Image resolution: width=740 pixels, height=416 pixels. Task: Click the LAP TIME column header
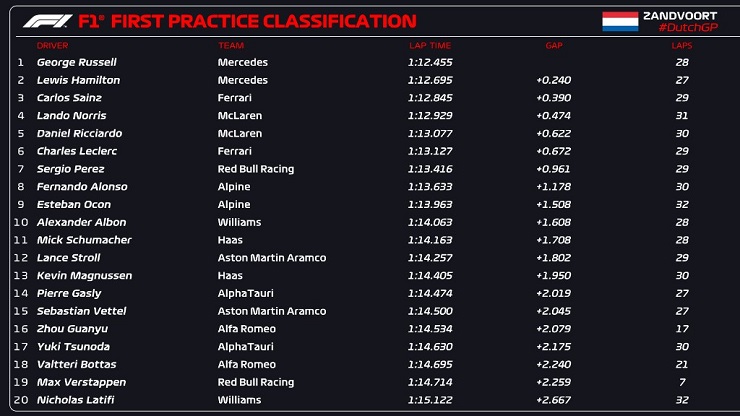coord(430,45)
